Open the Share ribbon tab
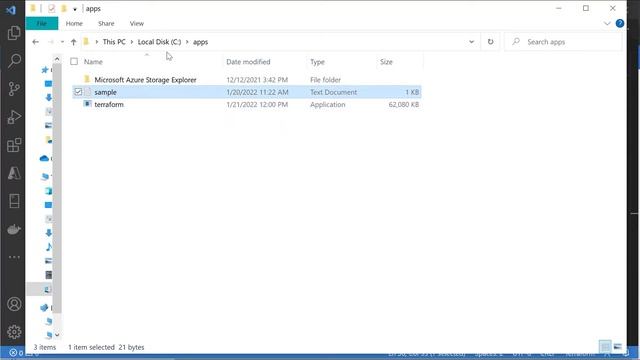The image size is (640, 360). tap(106, 24)
